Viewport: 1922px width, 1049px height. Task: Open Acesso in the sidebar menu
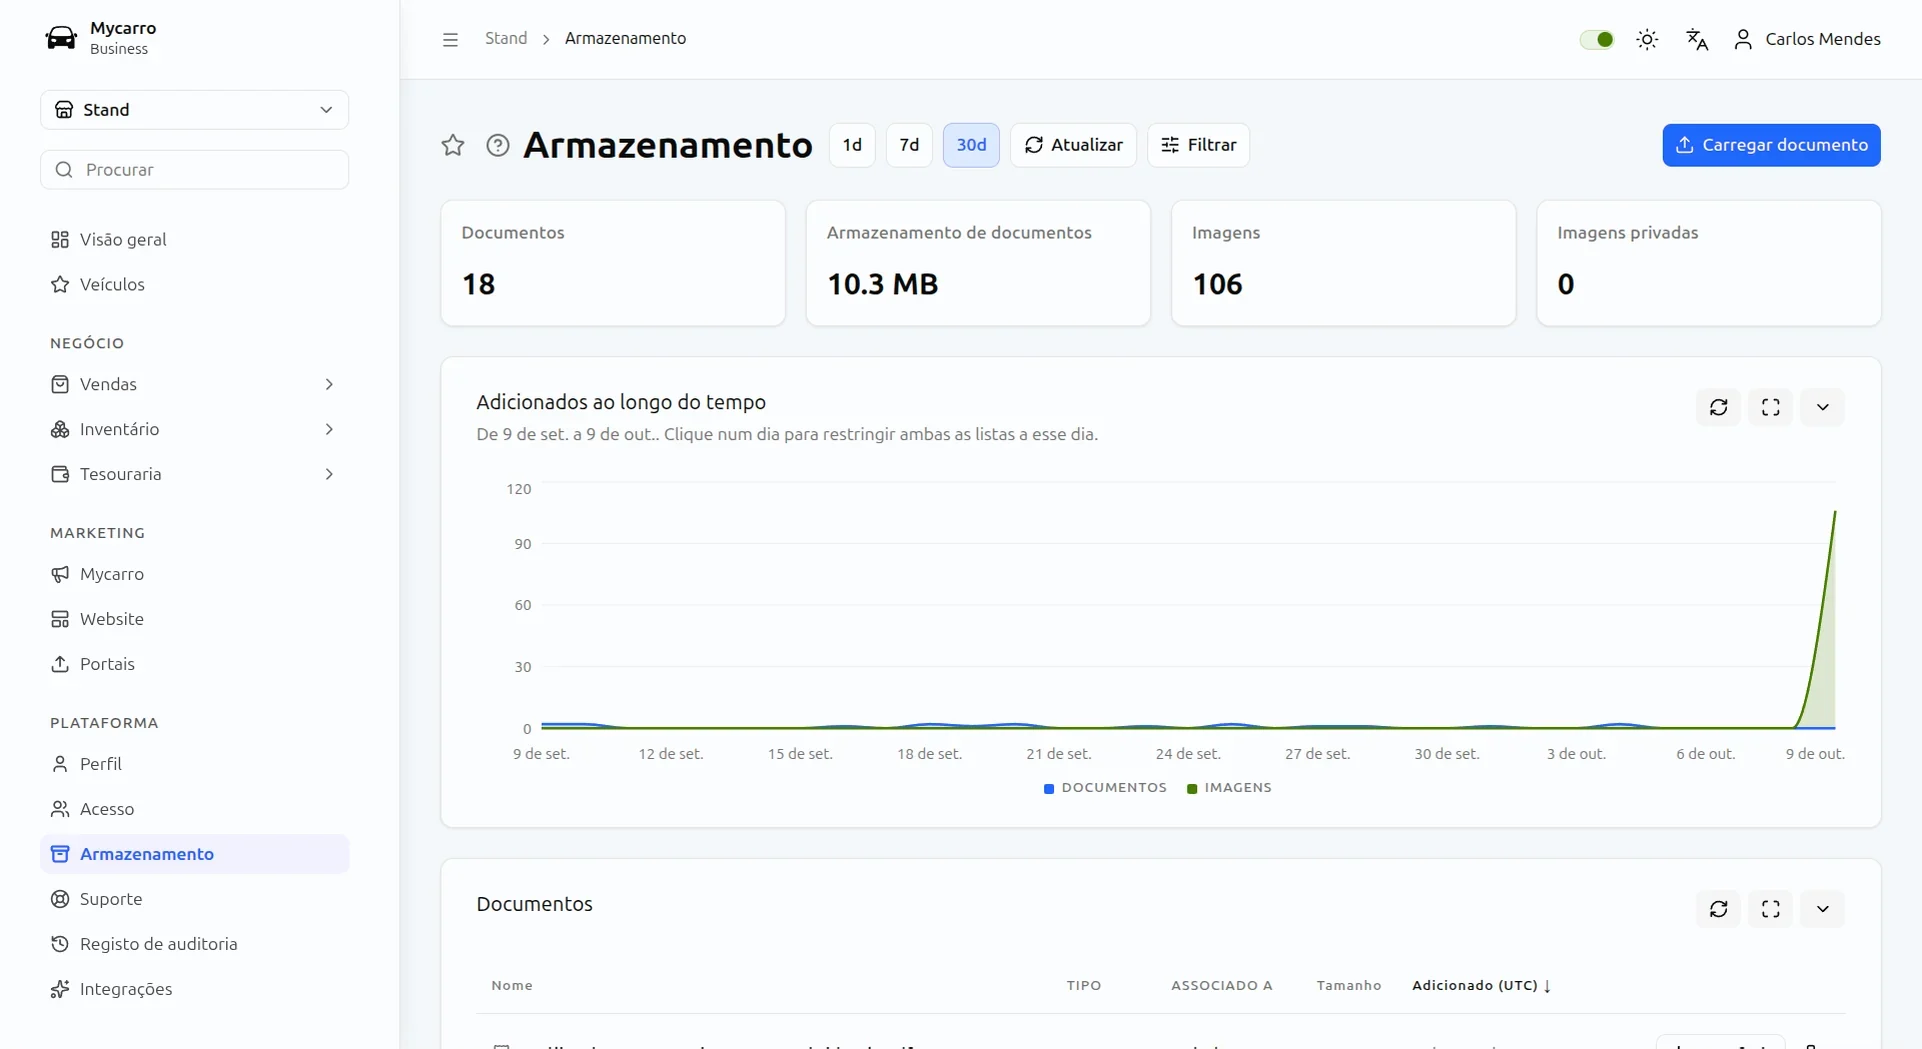(195, 809)
